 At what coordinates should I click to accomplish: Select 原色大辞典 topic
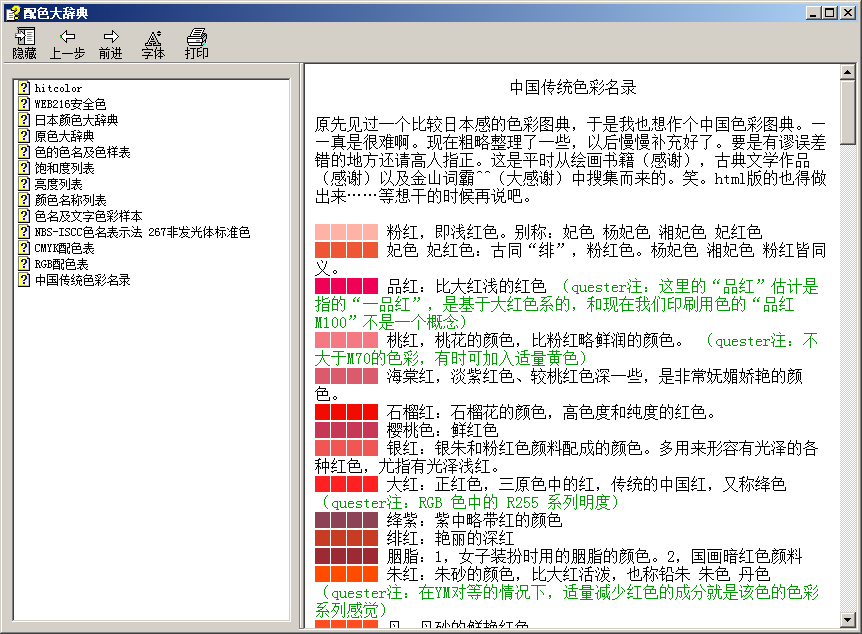(x=64, y=136)
